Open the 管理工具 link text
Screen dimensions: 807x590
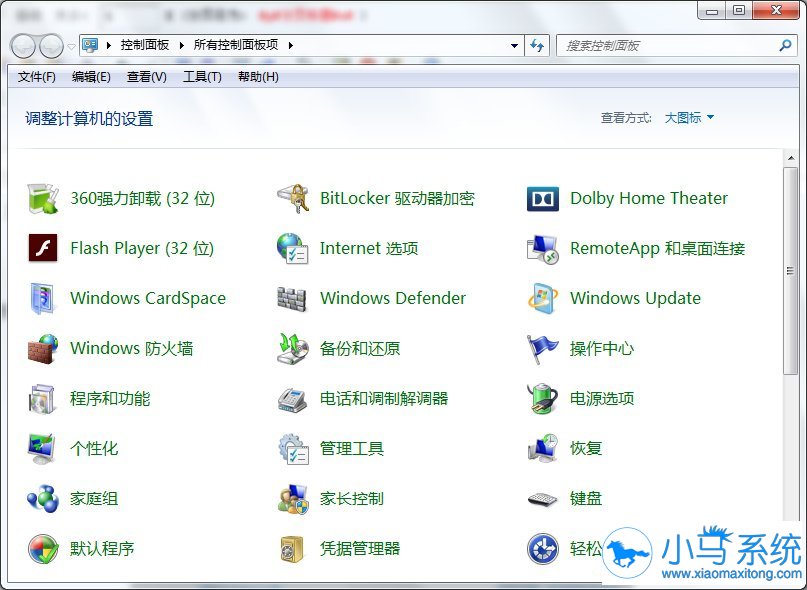coord(352,448)
